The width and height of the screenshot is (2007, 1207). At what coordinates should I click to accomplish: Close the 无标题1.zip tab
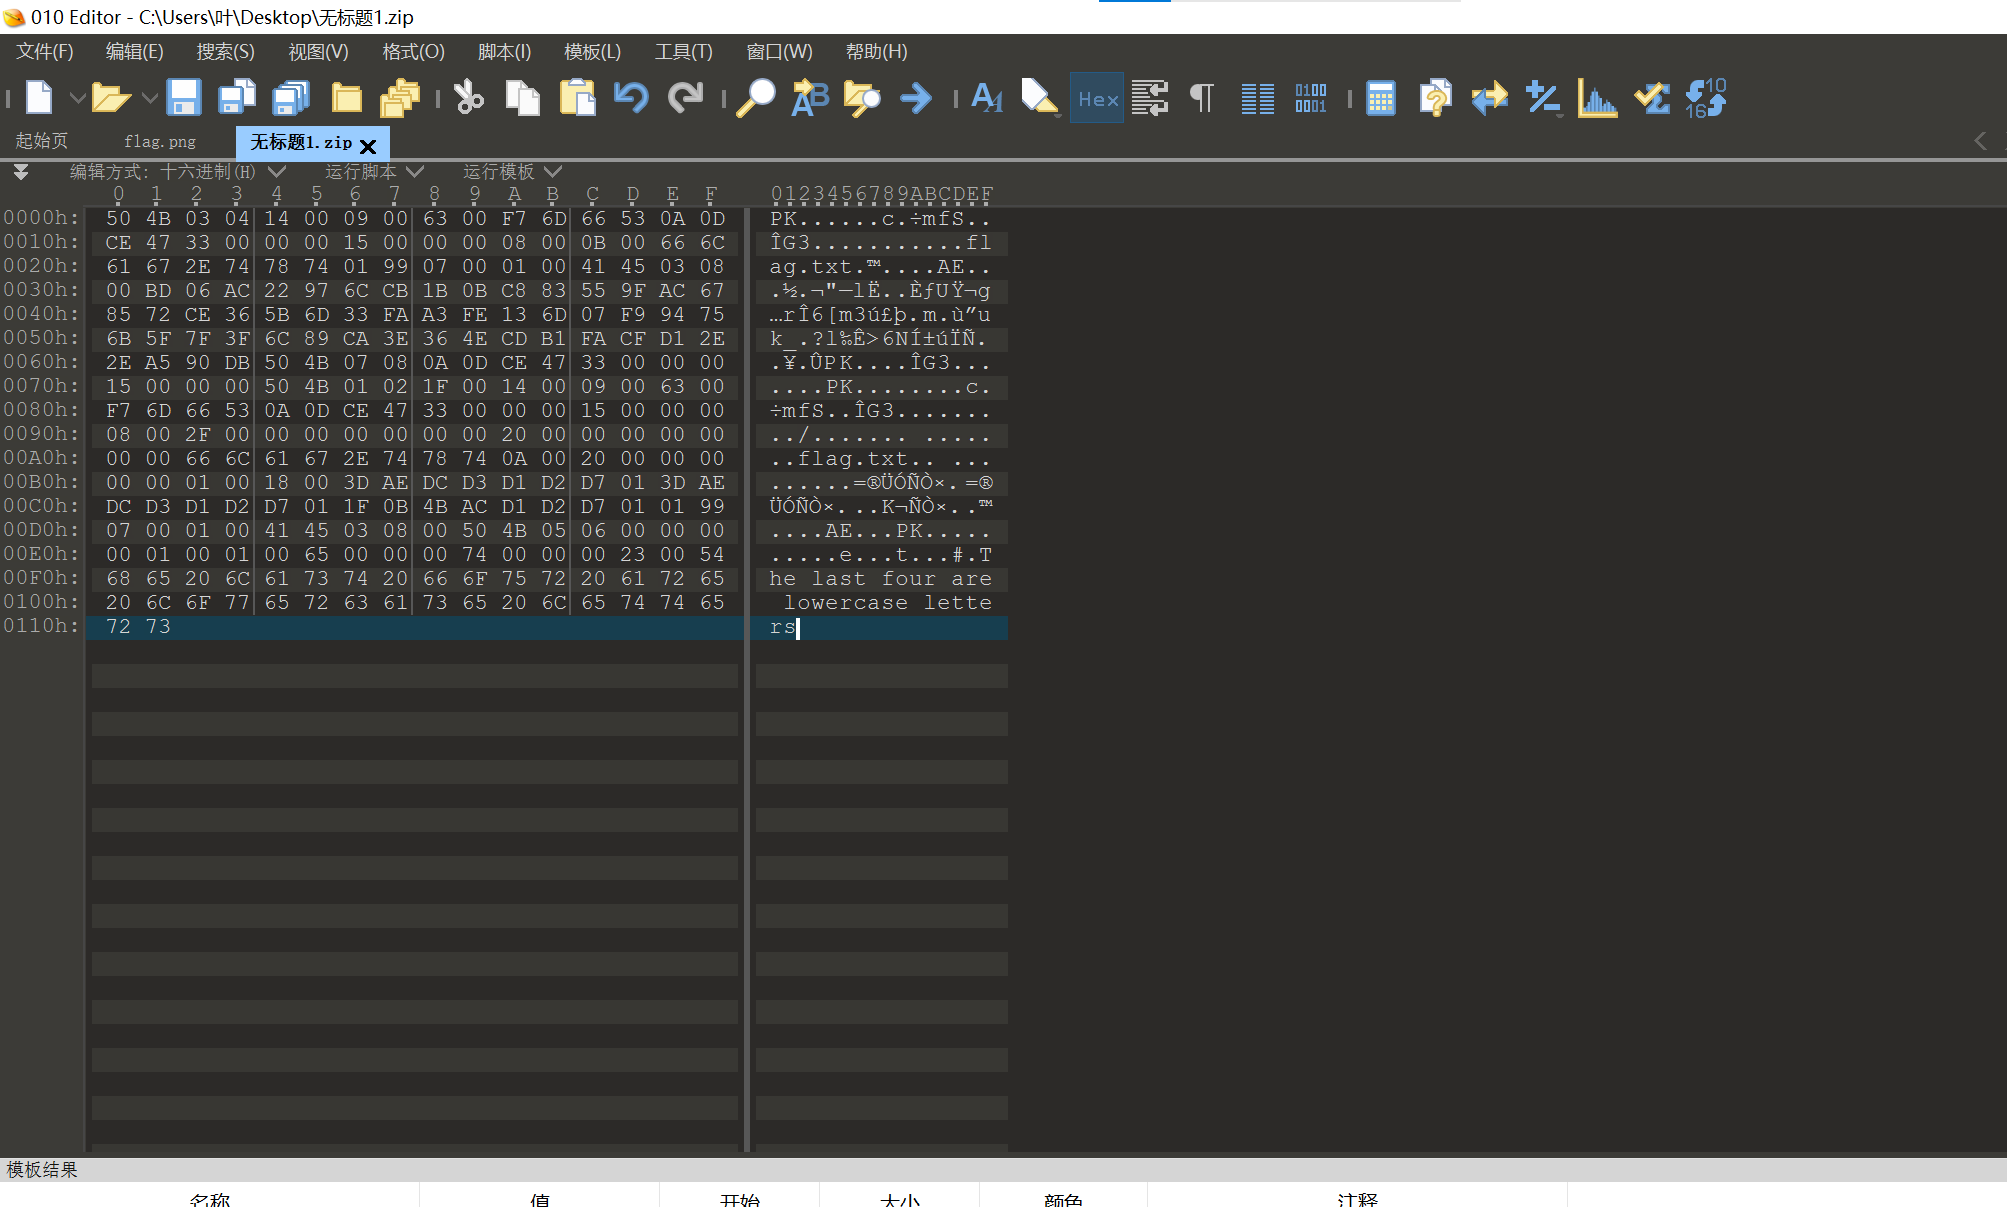pyautogui.click(x=368, y=146)
